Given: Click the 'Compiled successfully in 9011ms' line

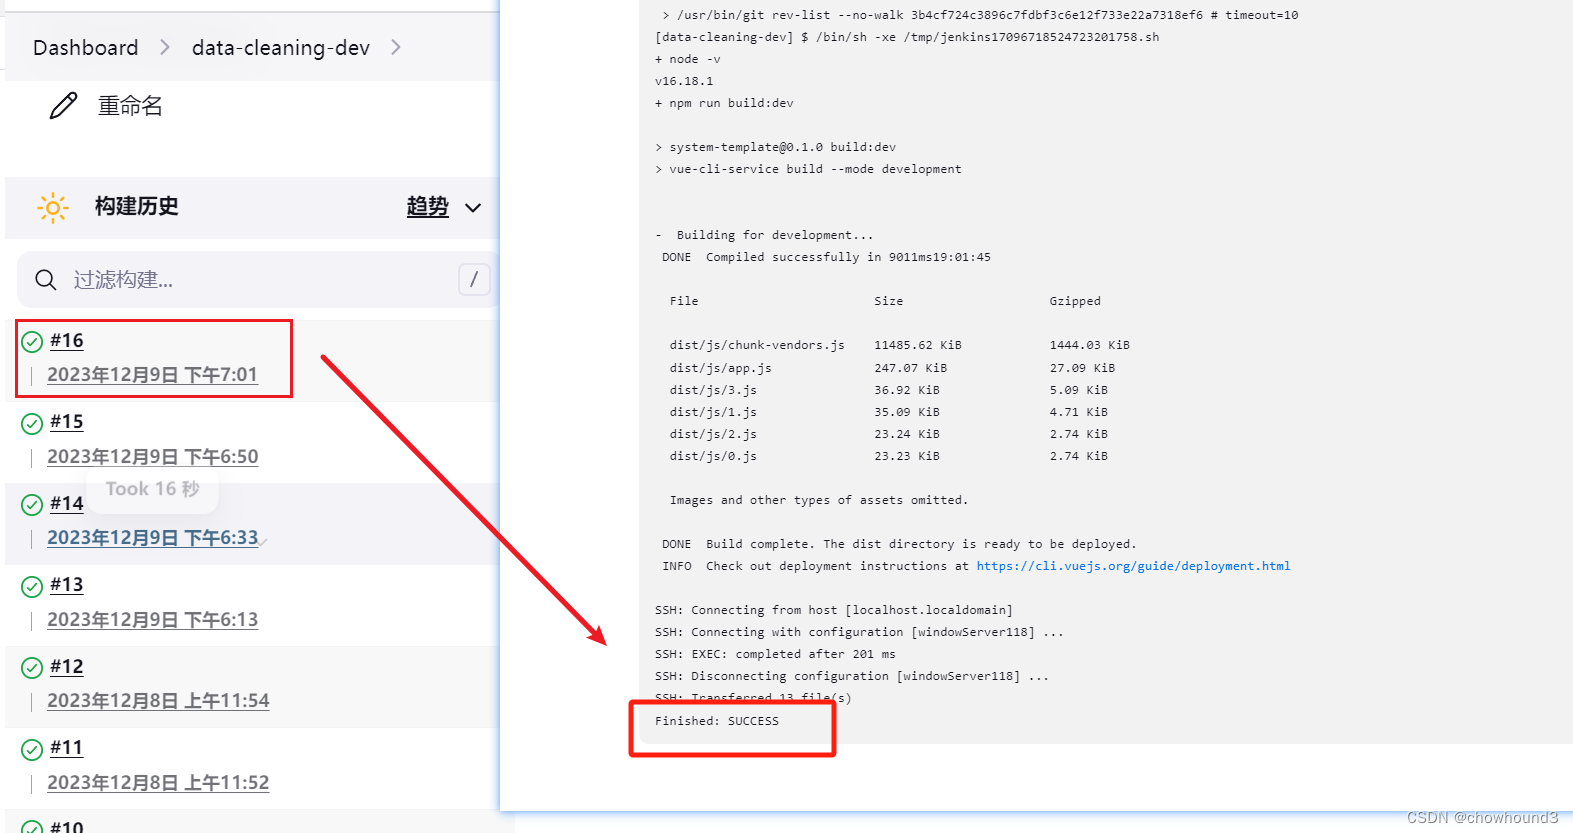Looking at the screenshot, I should coord(826,257).
